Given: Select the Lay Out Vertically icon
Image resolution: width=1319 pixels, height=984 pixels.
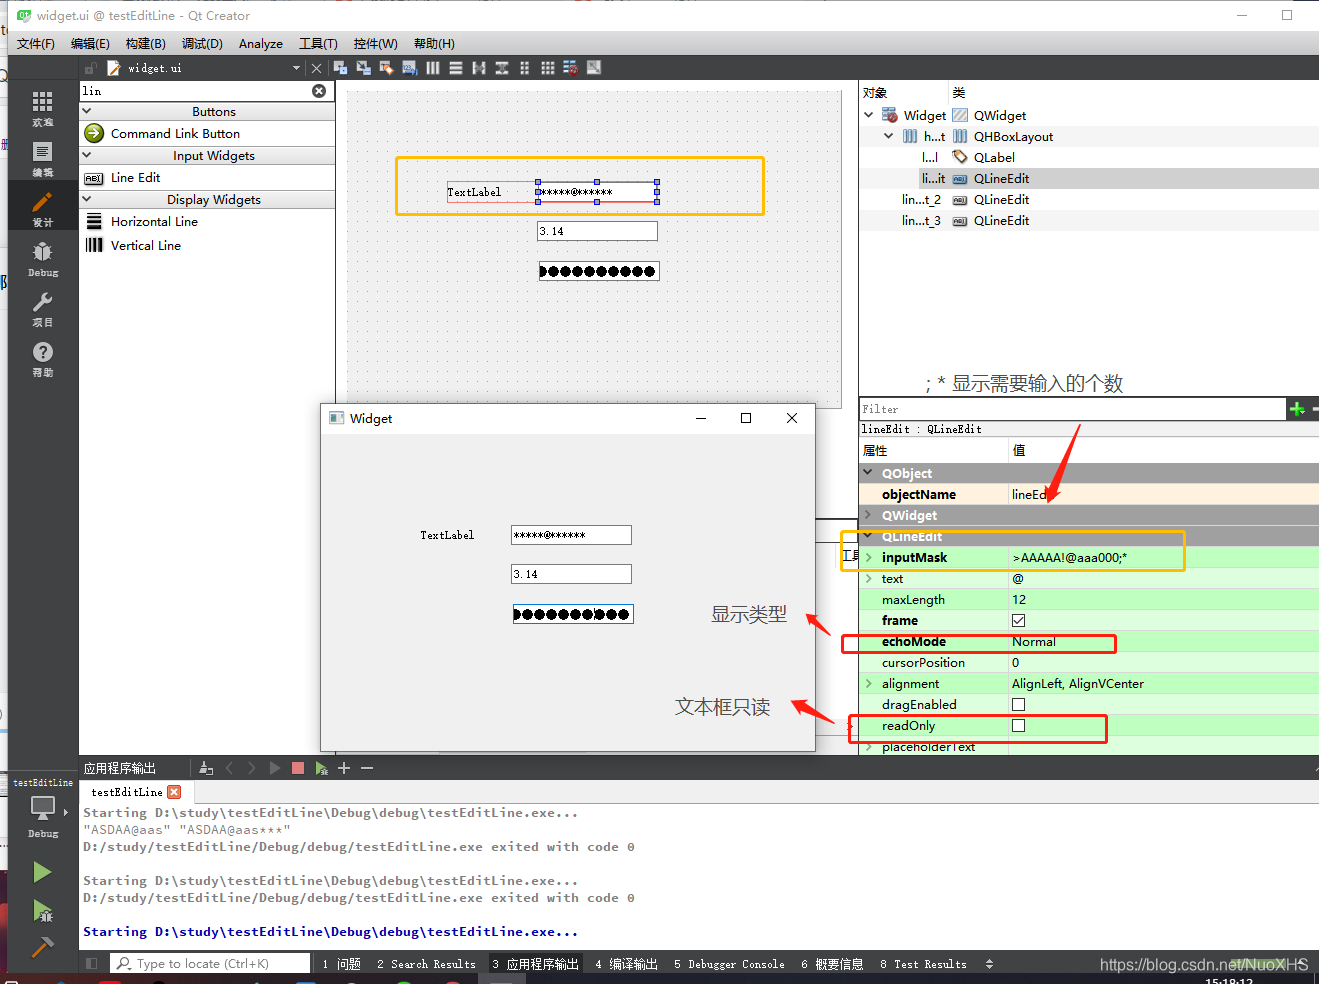Looking at the screenshot, I should pos(455,67).
